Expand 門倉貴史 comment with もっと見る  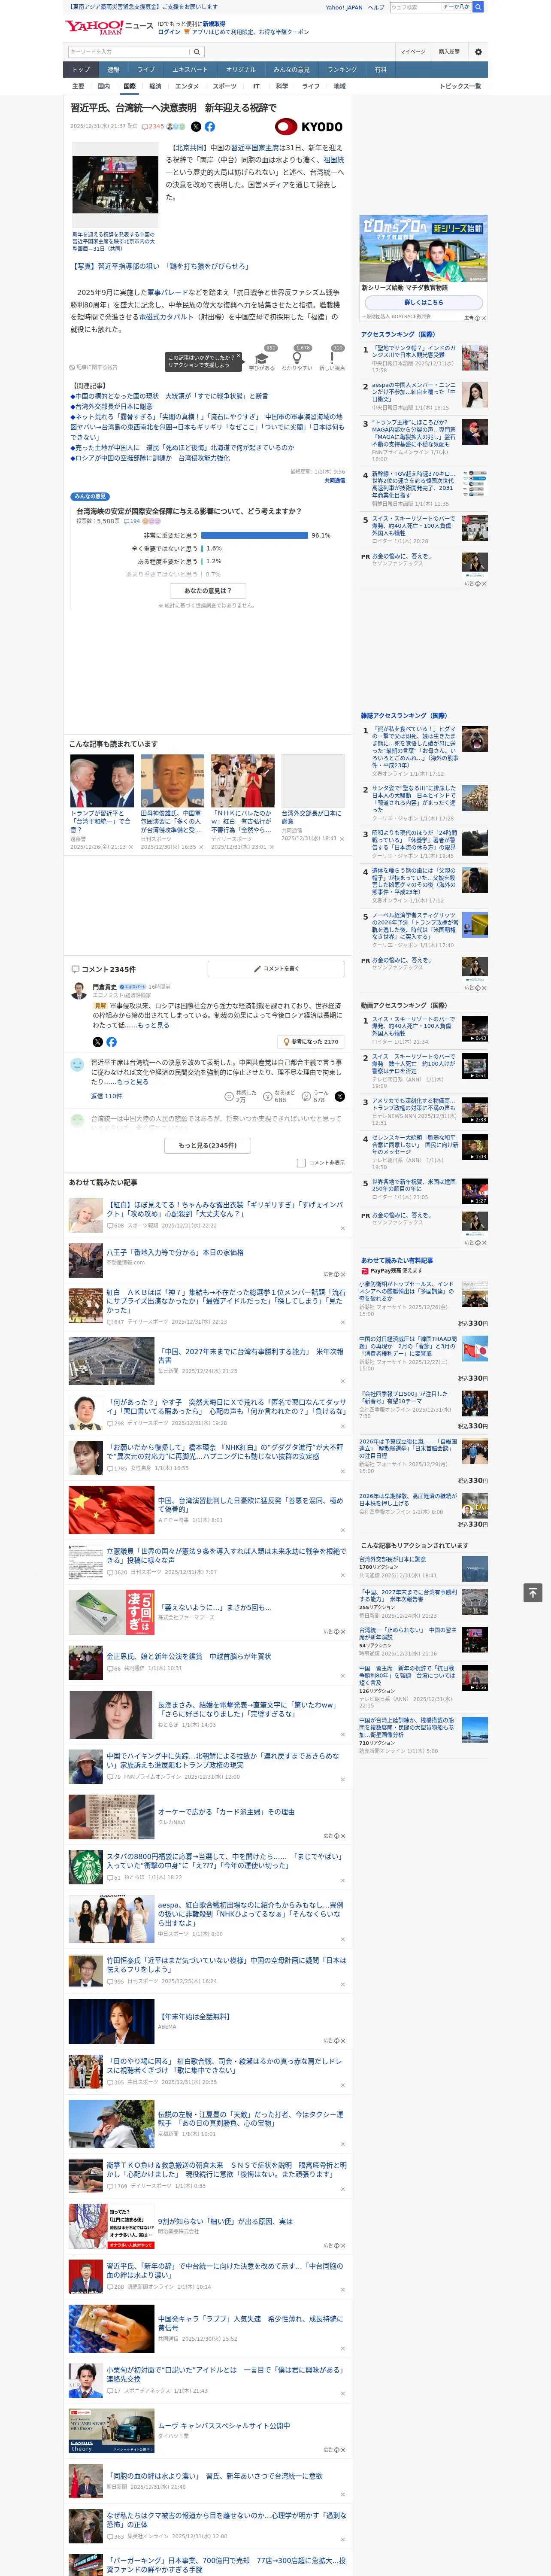[x=154, y=1025]
